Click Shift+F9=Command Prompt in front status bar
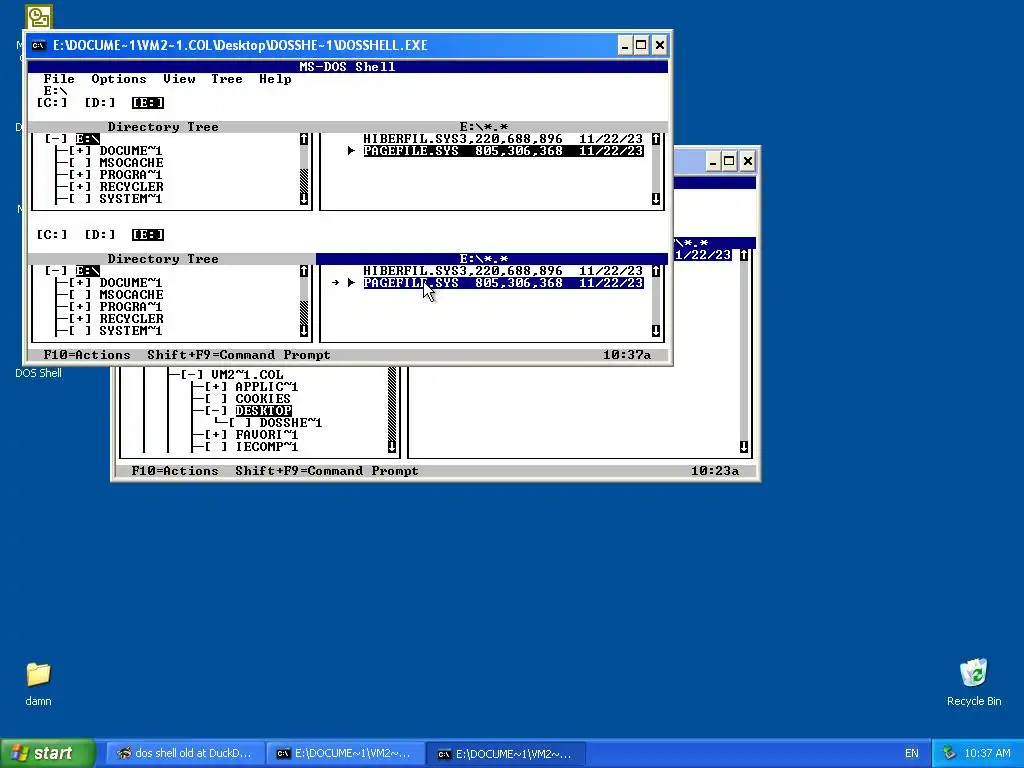This screenshot has width=1024, height=768. pos(238,355)
